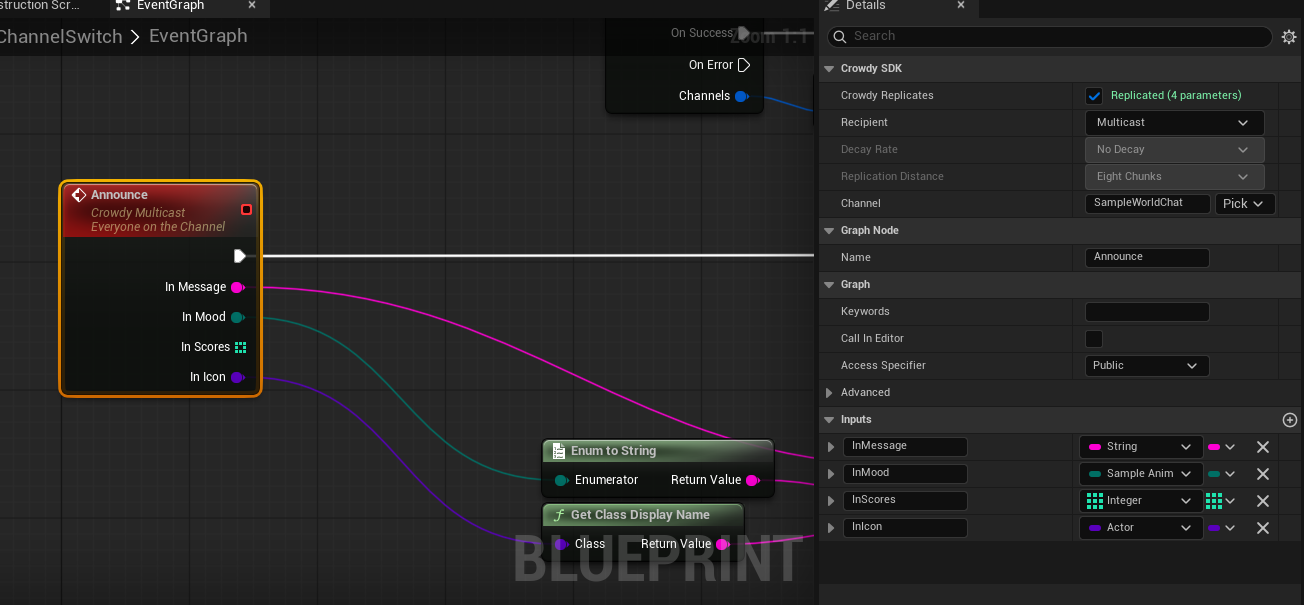Viewport: 1304px width, 605px height.
Task: Collapse the Graph section
Action: pos(829,285)
